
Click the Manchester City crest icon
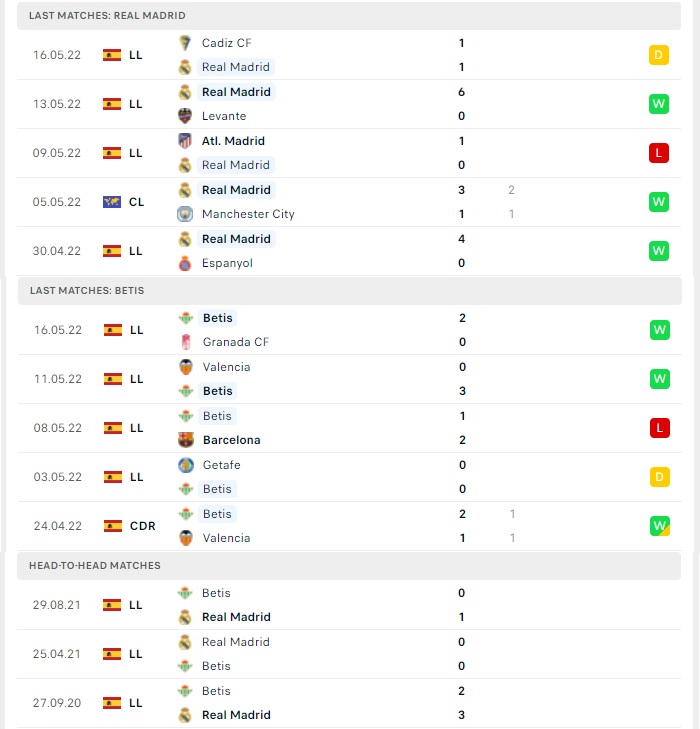click(185, 214)
